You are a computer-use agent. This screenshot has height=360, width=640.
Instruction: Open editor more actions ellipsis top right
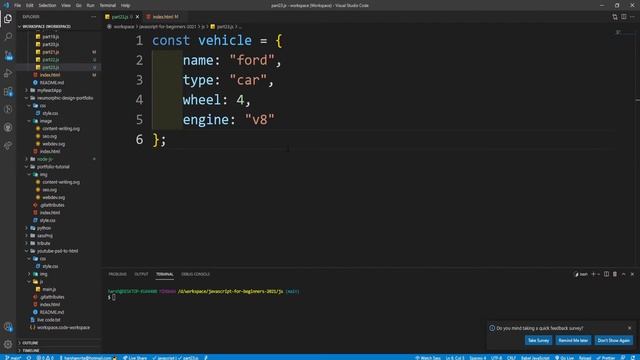click(x=632, y=17)
